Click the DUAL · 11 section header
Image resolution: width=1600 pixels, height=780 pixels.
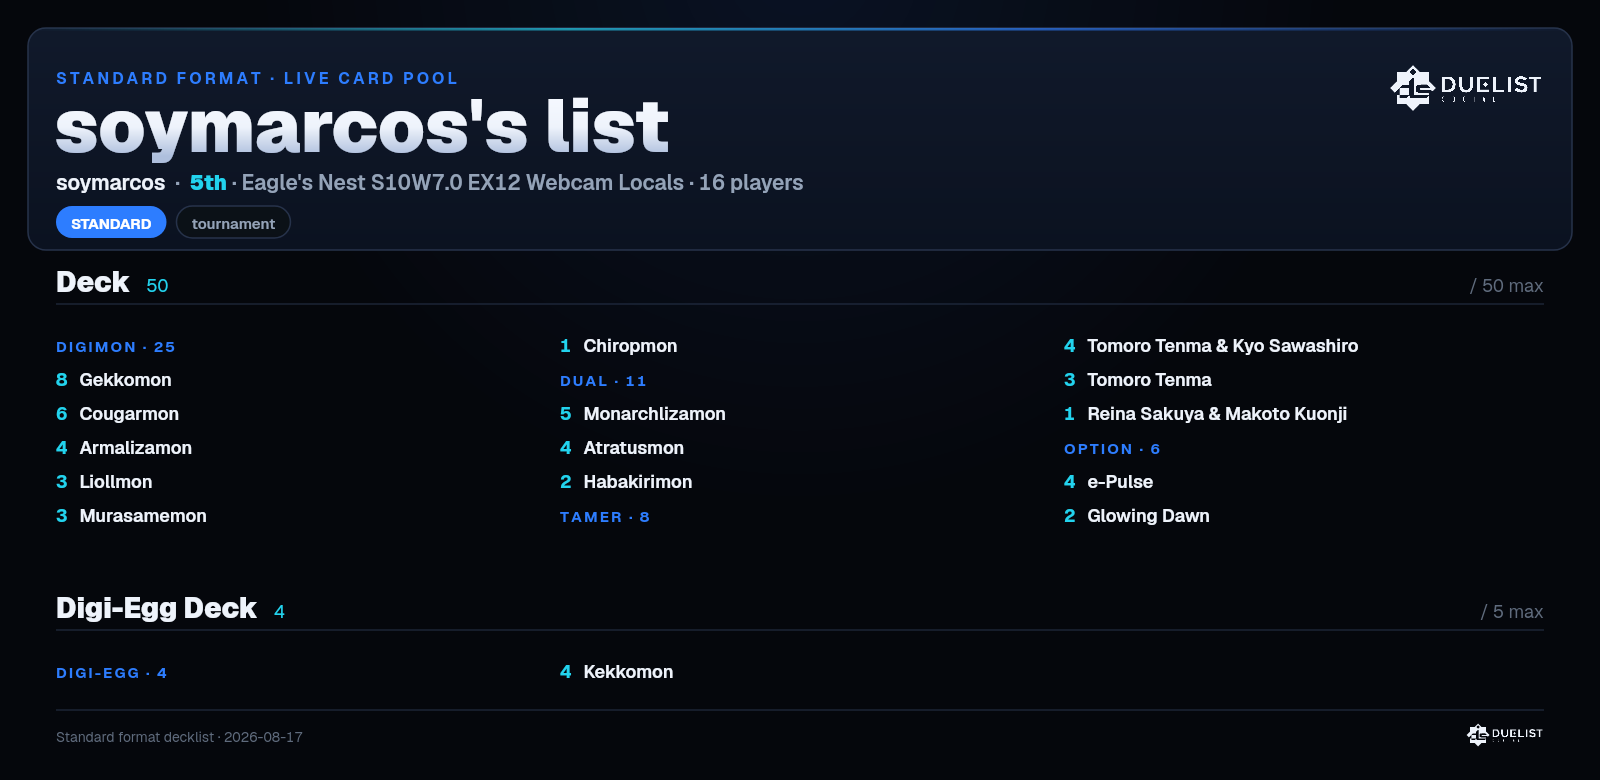pyautogui.click(x=603, y=381)
